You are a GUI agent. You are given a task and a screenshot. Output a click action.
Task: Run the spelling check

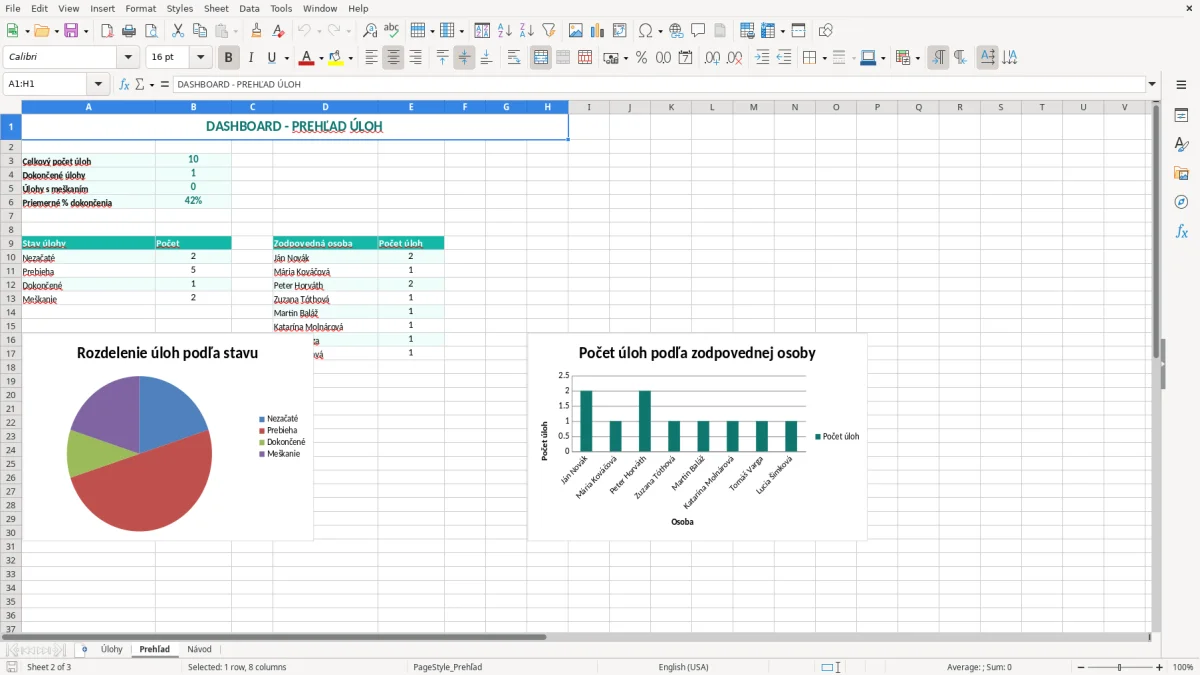coord(392,31)
